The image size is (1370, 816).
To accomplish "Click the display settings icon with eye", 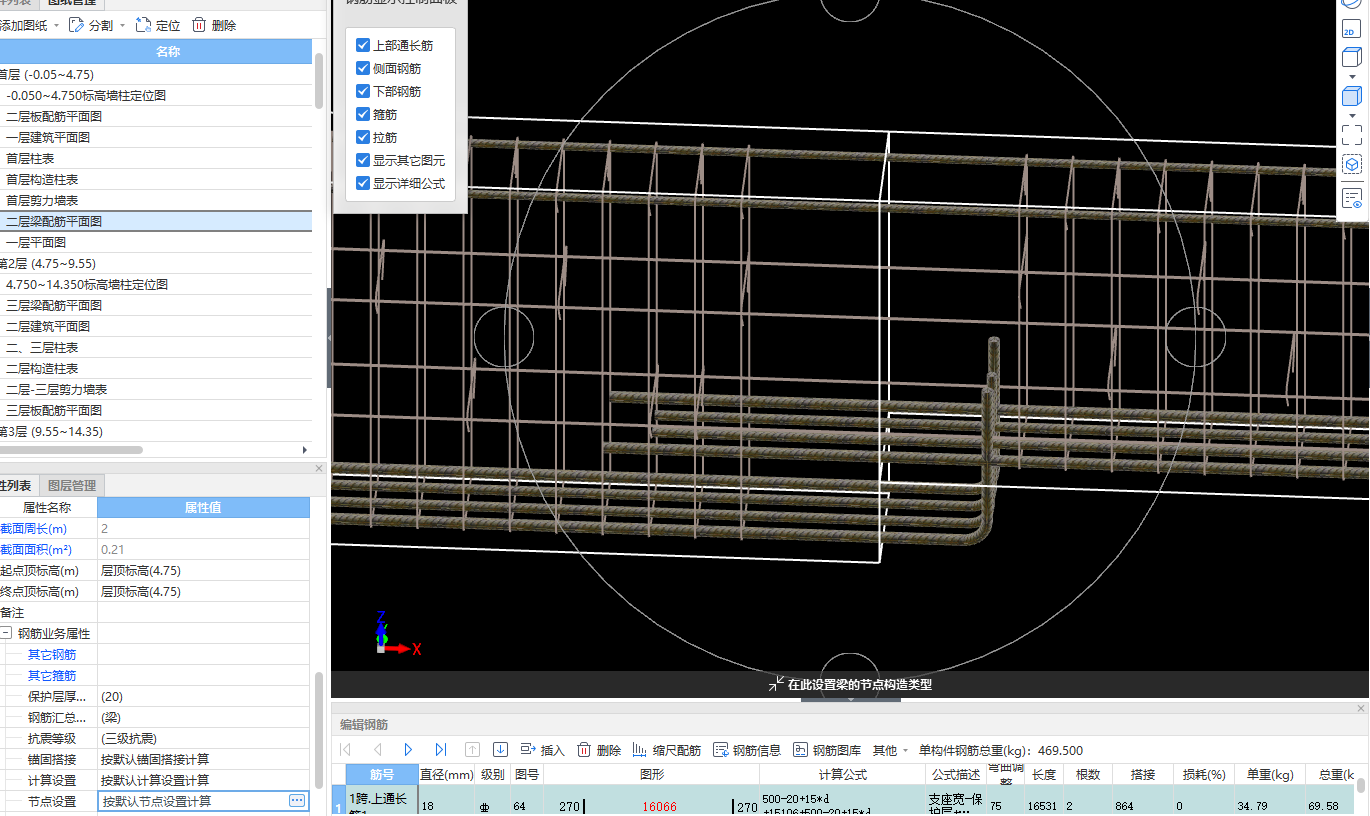I will 1351,198.
